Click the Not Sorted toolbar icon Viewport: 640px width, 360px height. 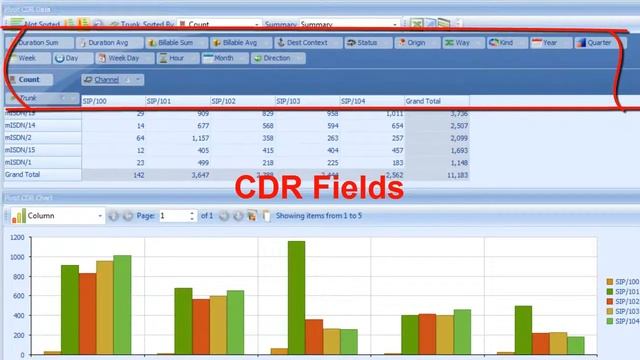[16, 23]
